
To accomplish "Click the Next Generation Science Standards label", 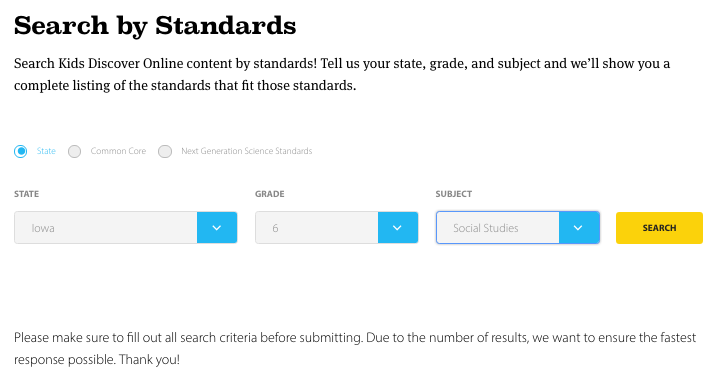I will [247, 151].
